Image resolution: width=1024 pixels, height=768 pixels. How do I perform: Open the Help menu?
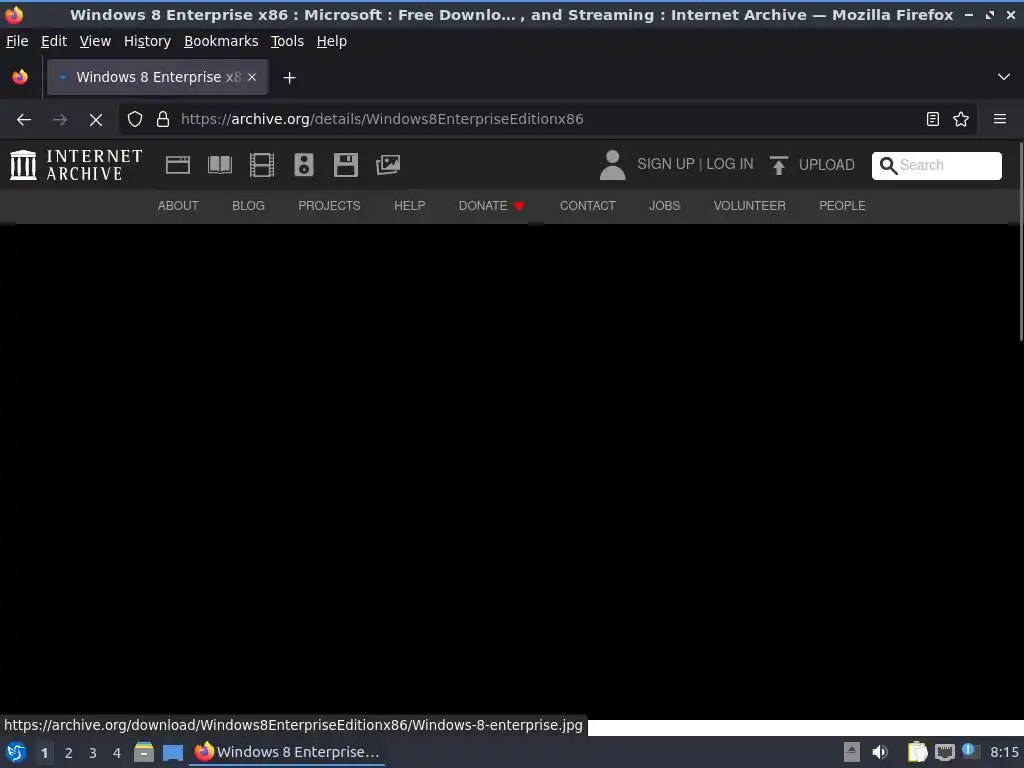(331, 41)
